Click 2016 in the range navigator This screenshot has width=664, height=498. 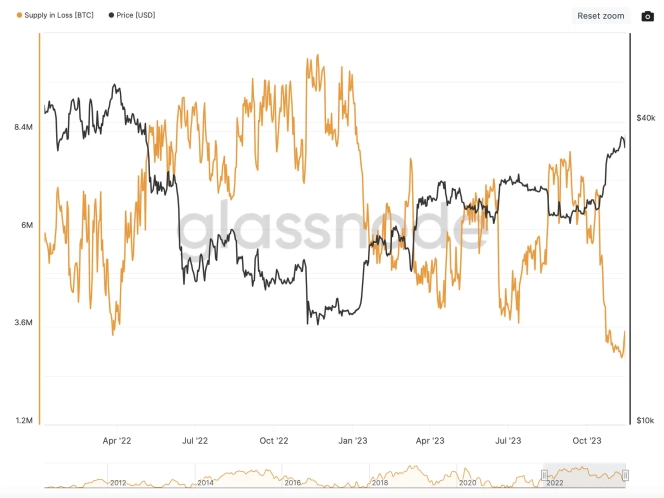(292, 482)
